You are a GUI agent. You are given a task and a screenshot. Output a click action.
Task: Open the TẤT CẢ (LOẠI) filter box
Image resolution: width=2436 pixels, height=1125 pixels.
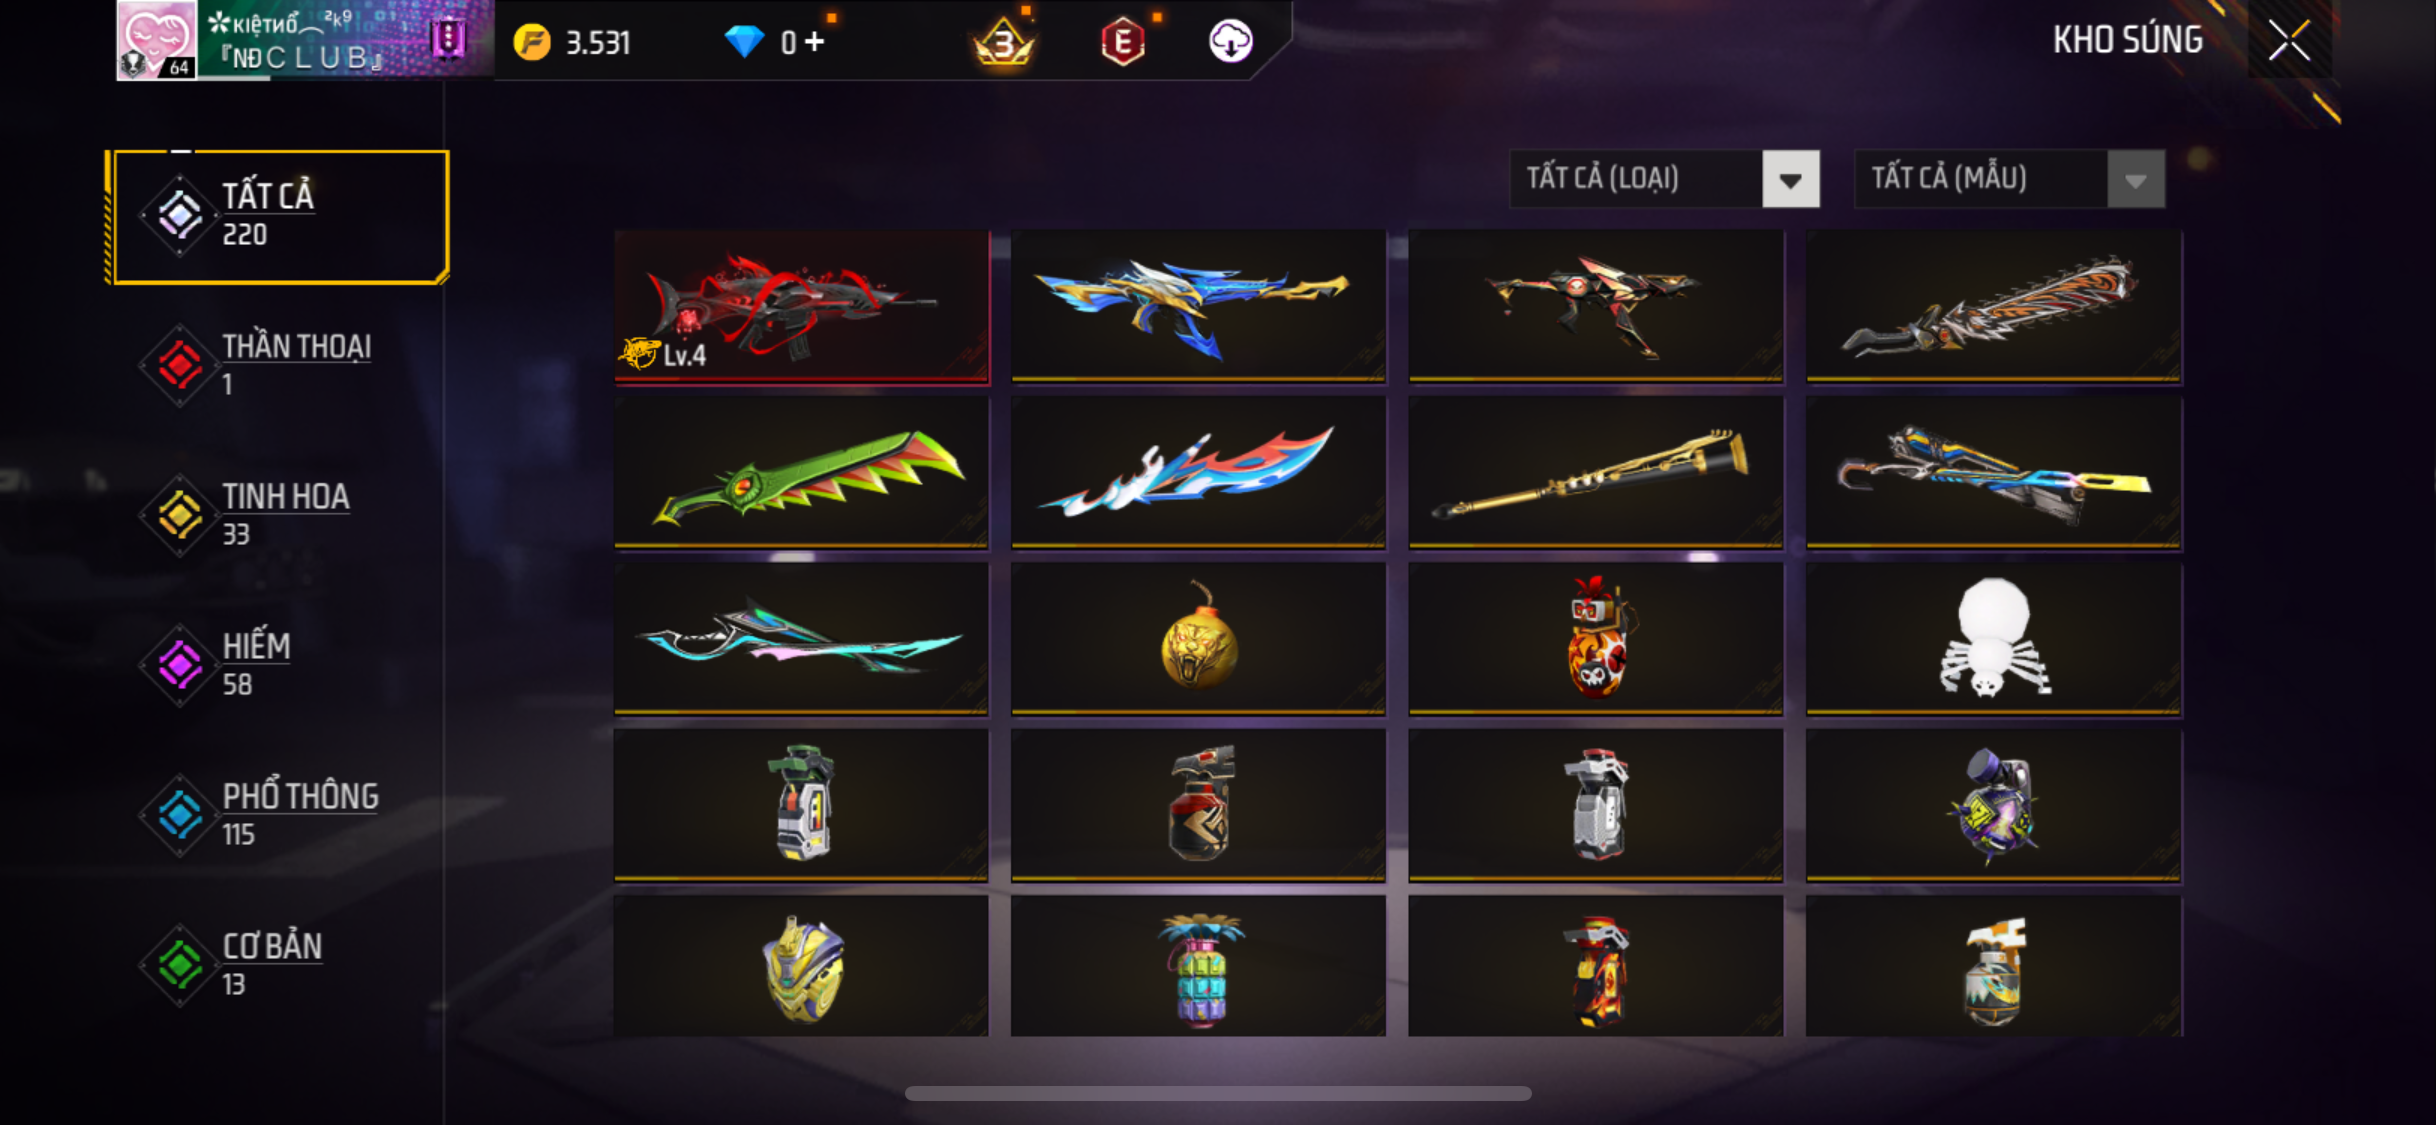point(1664,179)
